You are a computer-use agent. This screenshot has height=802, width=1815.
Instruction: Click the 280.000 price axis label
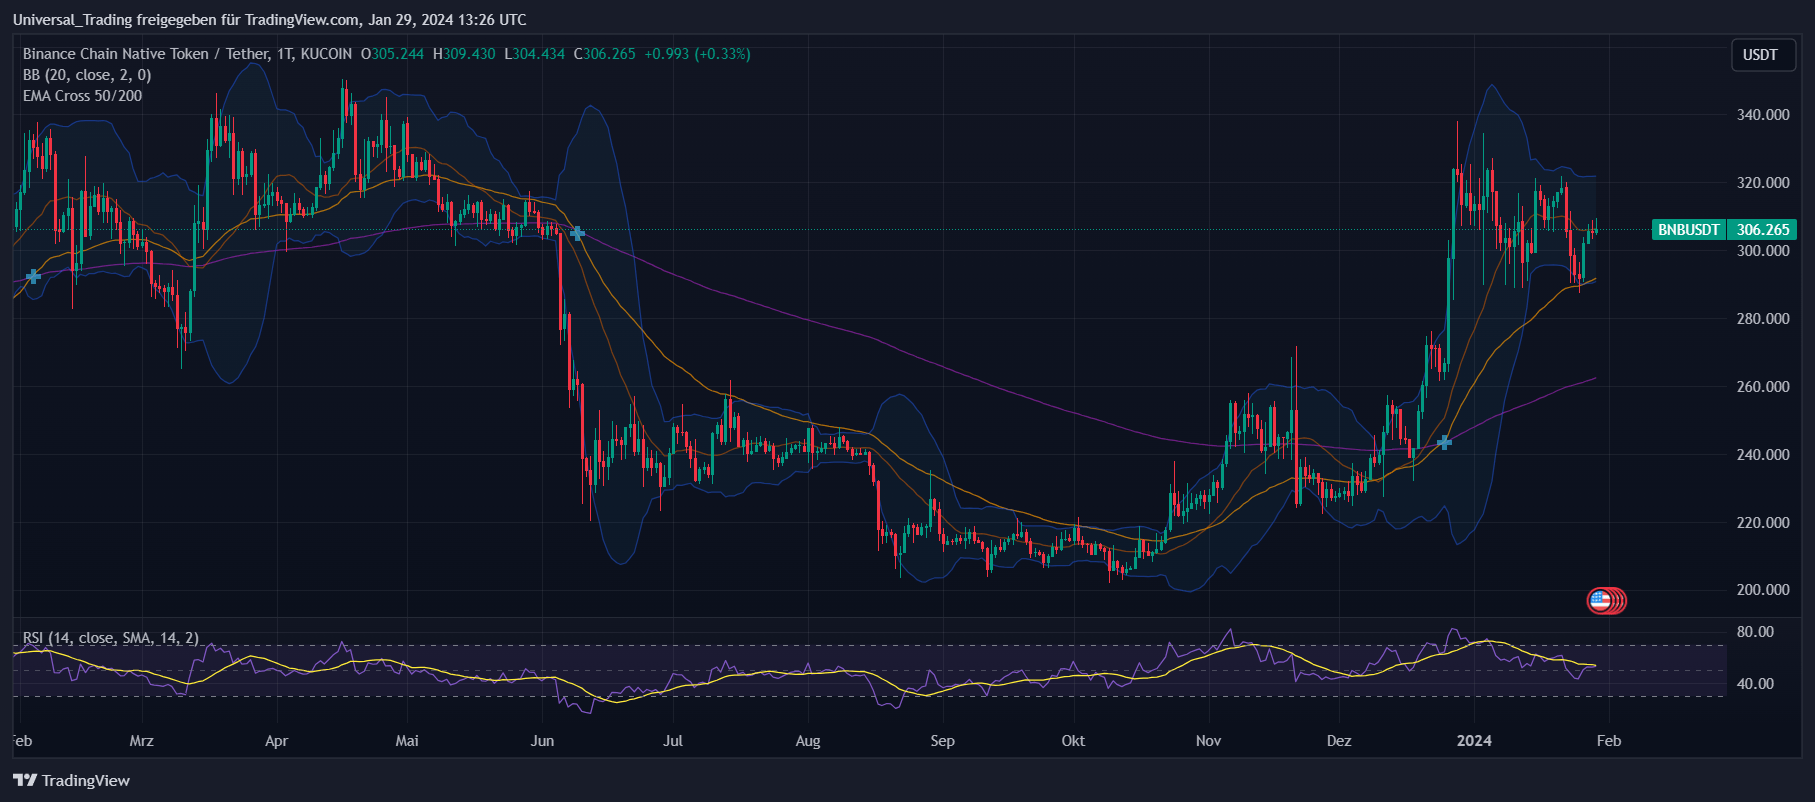click(x=1763, y=319)
